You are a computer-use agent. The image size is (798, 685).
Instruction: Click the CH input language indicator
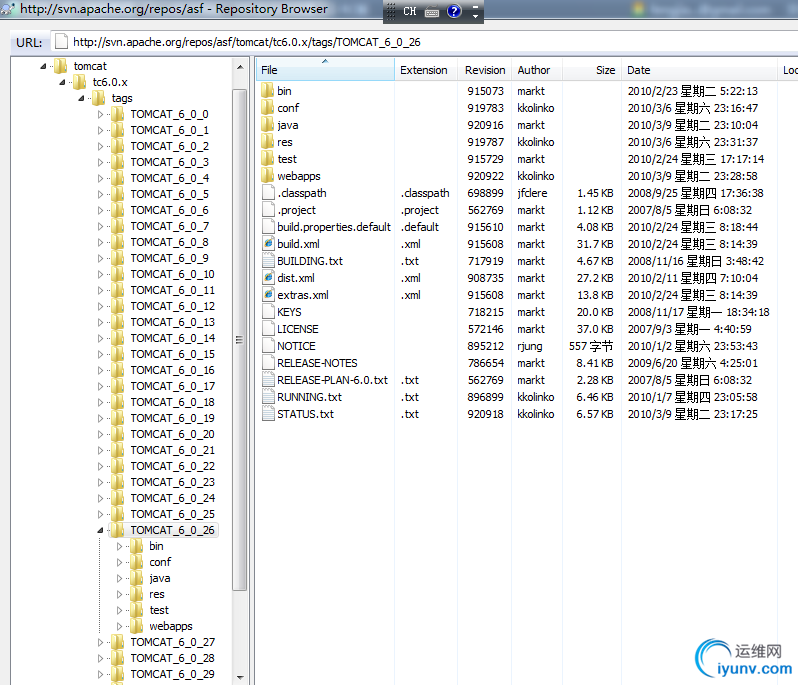click(x=410, y=11)
